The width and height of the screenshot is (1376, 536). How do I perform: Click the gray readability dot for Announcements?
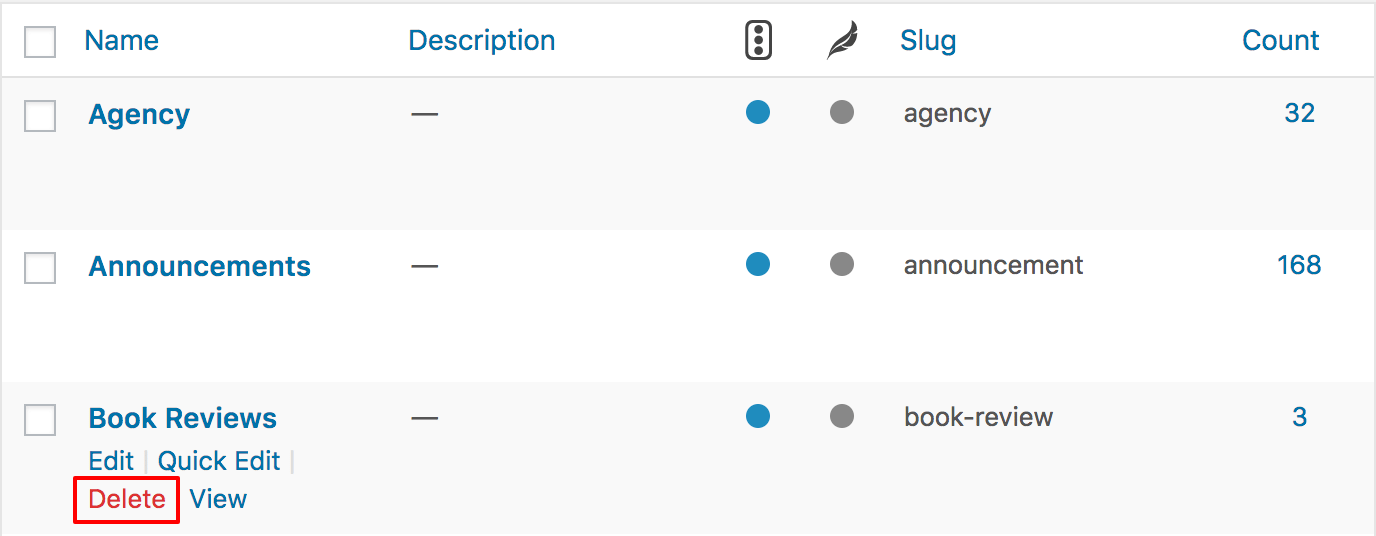click(x=842, y=264)
